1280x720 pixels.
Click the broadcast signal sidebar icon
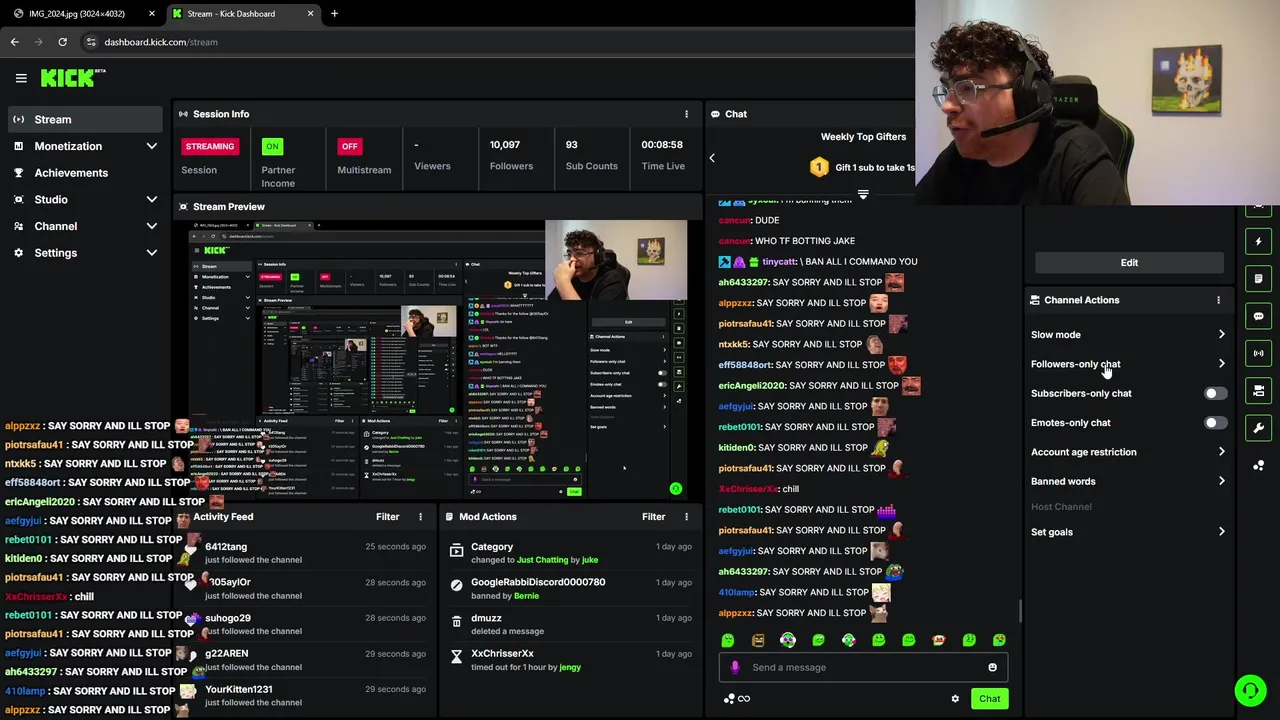click(x=1259, y=353)
